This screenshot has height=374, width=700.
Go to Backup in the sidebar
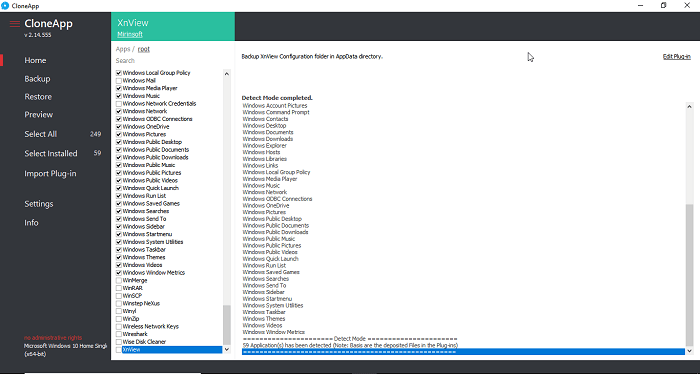coord(37,79)
